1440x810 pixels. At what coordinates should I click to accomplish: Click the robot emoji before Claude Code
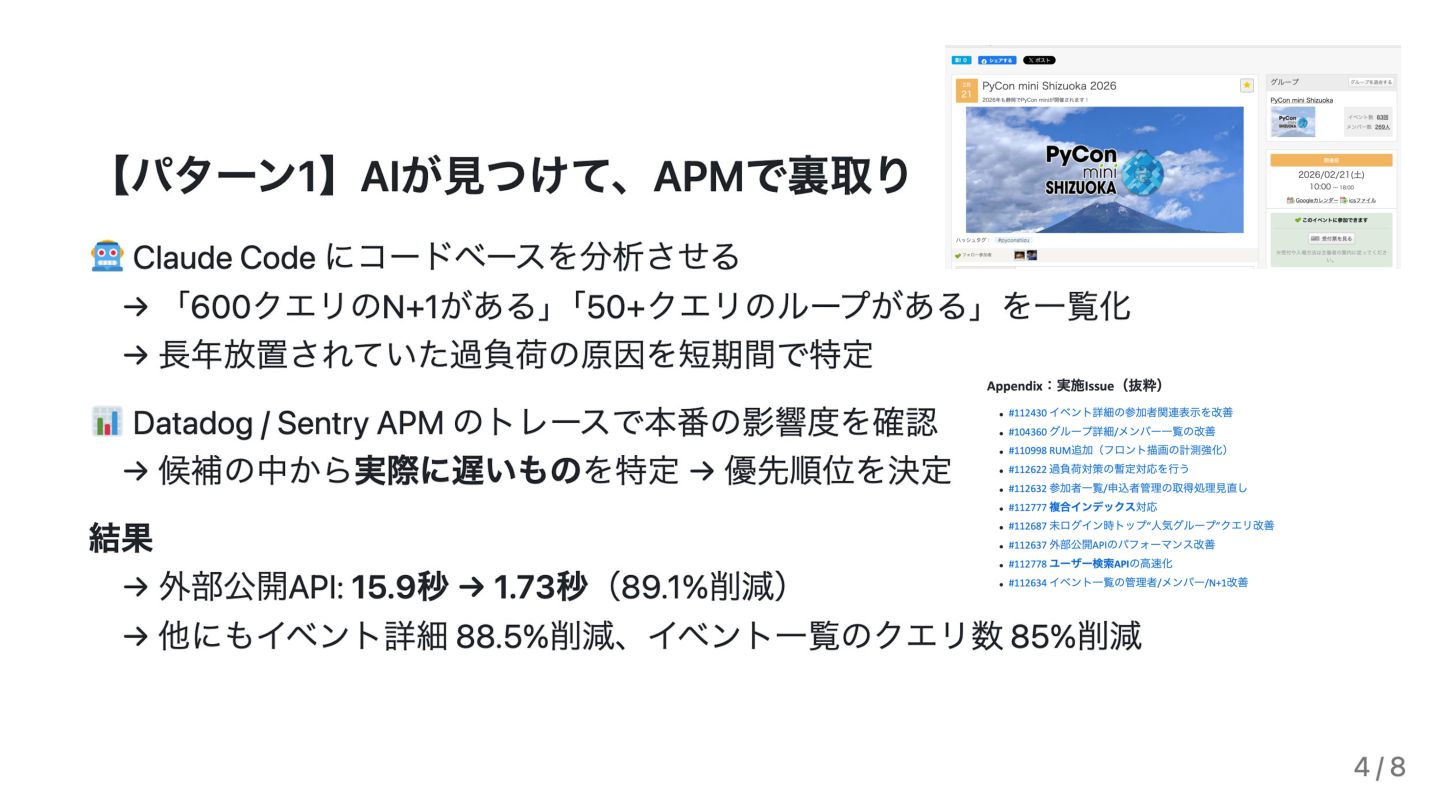106,257
